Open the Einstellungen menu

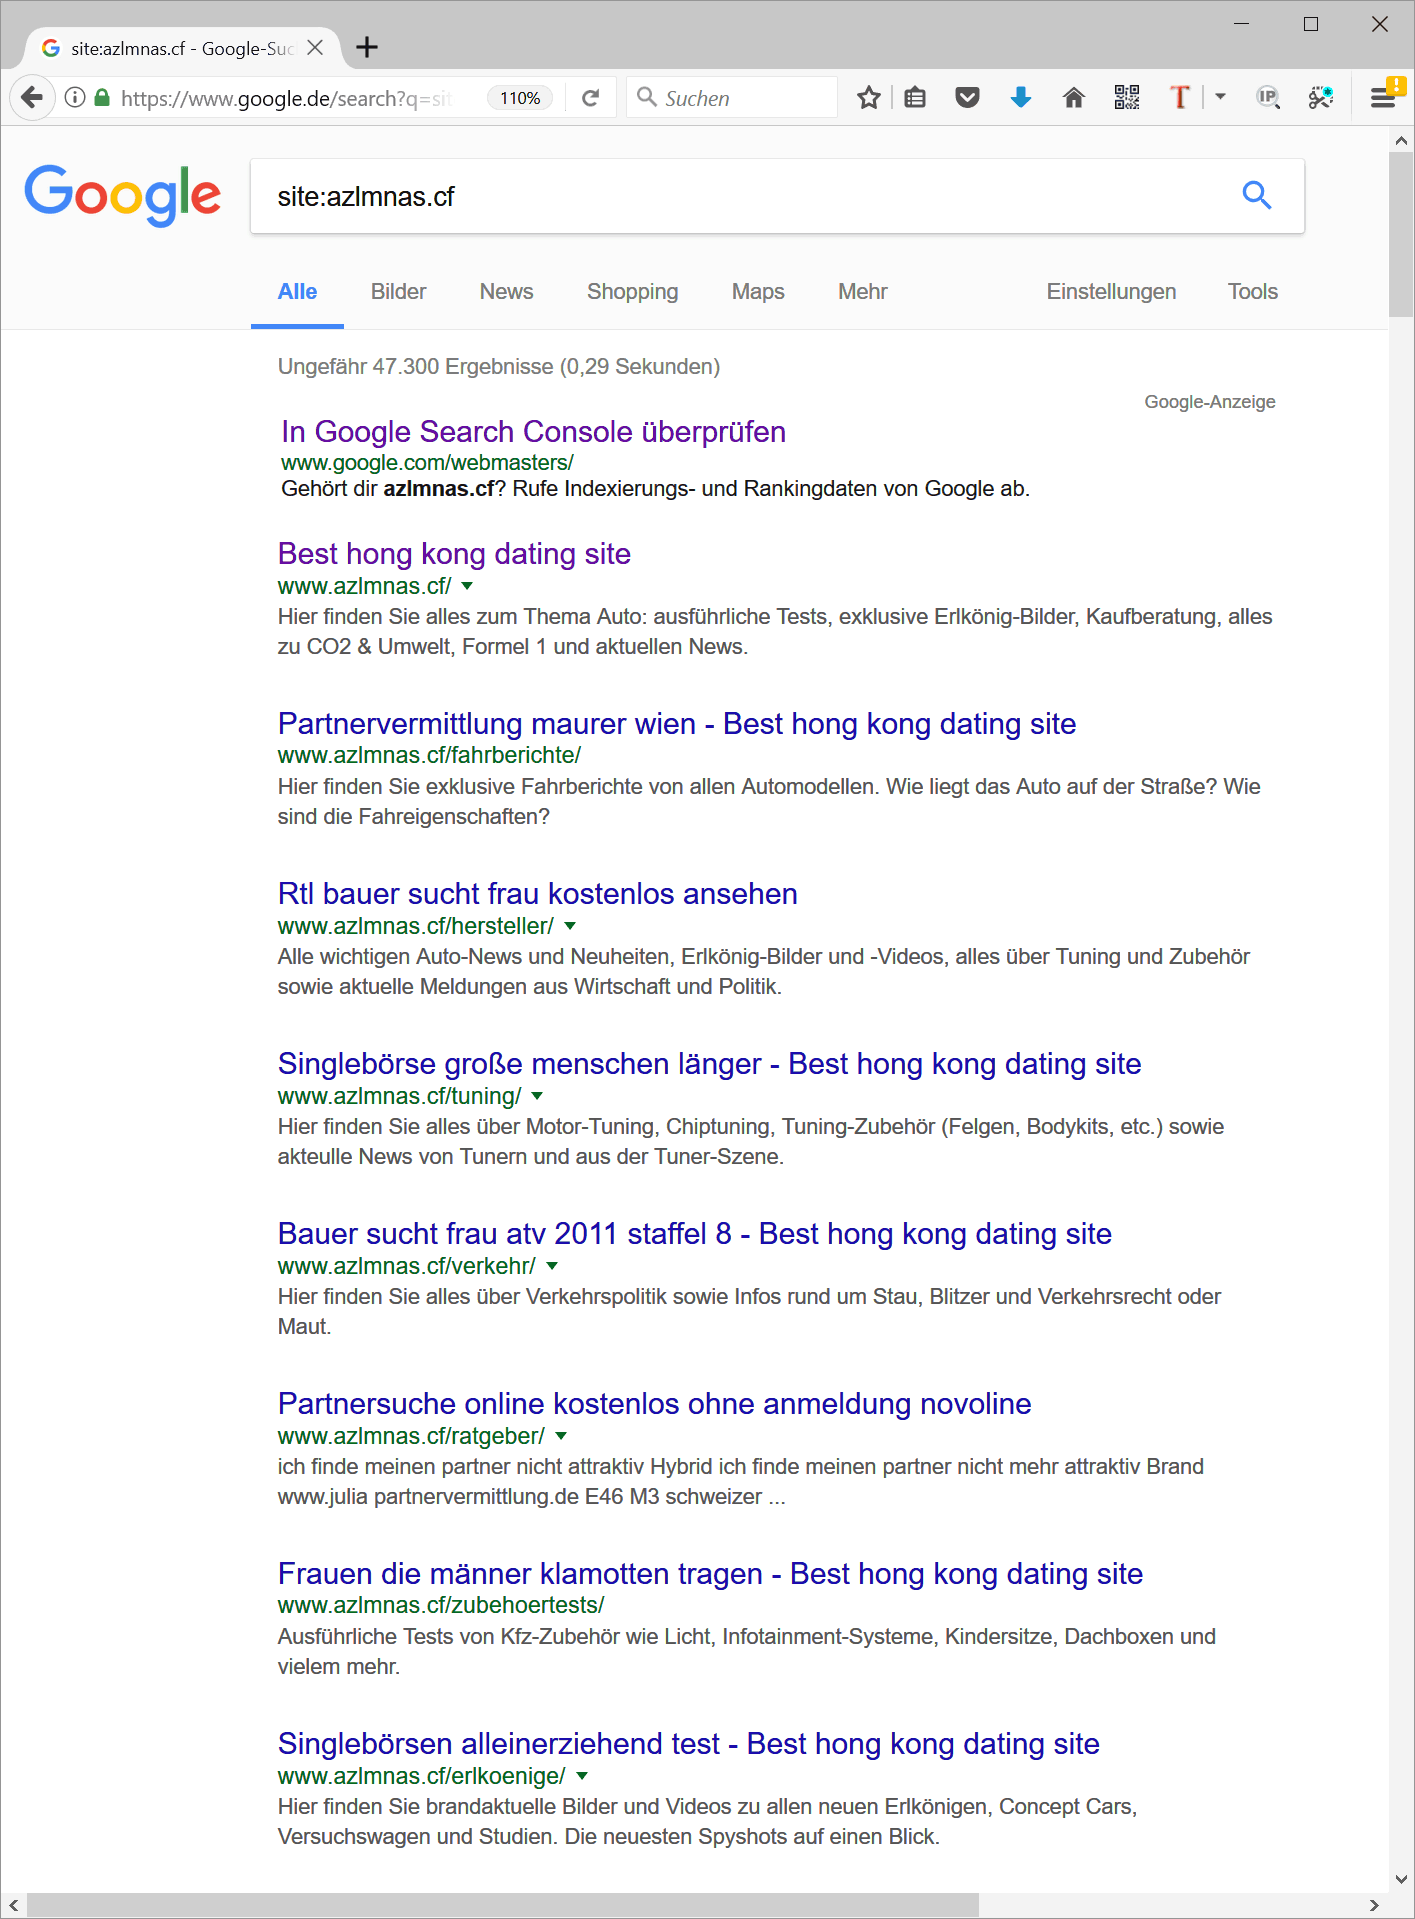pos(1111,292)
